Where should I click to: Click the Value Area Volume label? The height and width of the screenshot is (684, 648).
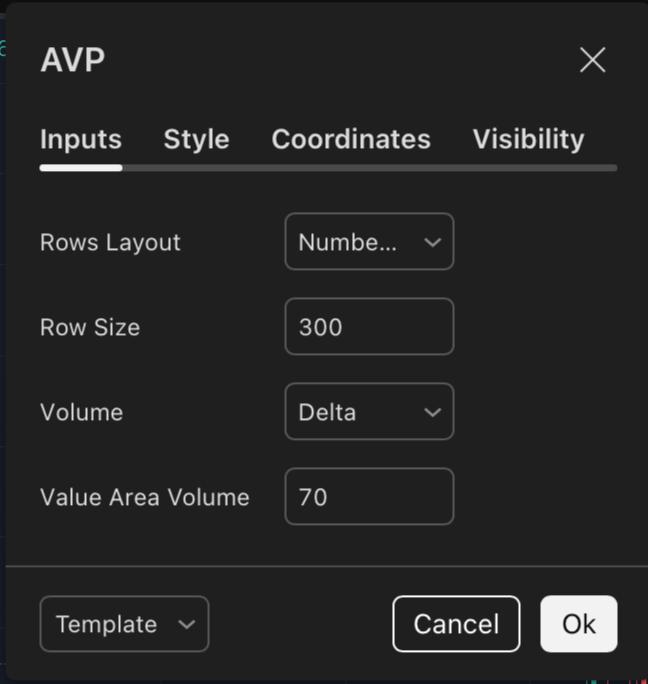(x=145, y=497)
